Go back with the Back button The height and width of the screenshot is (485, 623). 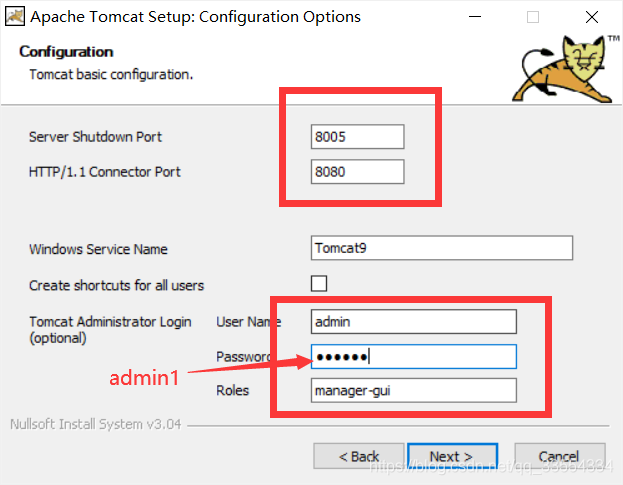click(359, 456)
